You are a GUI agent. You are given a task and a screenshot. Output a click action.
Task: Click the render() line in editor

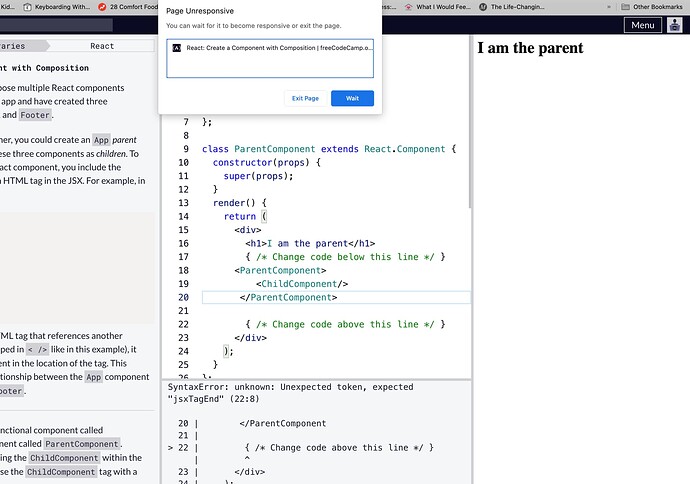239,203
